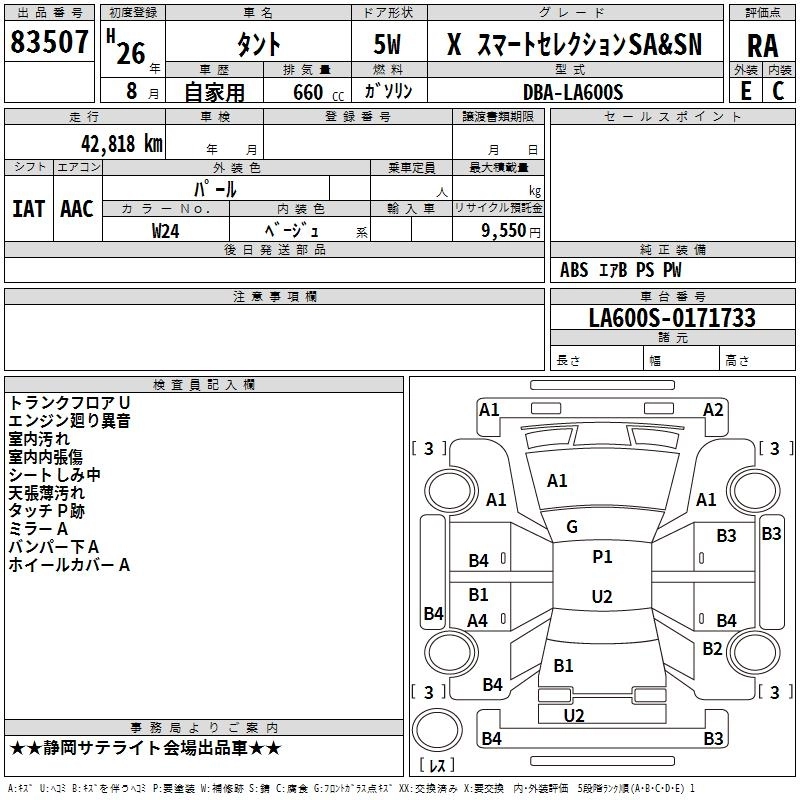Click the [レス] spare tire label
This screenshot has height=800, width=800.
click(x=437, y=765)
